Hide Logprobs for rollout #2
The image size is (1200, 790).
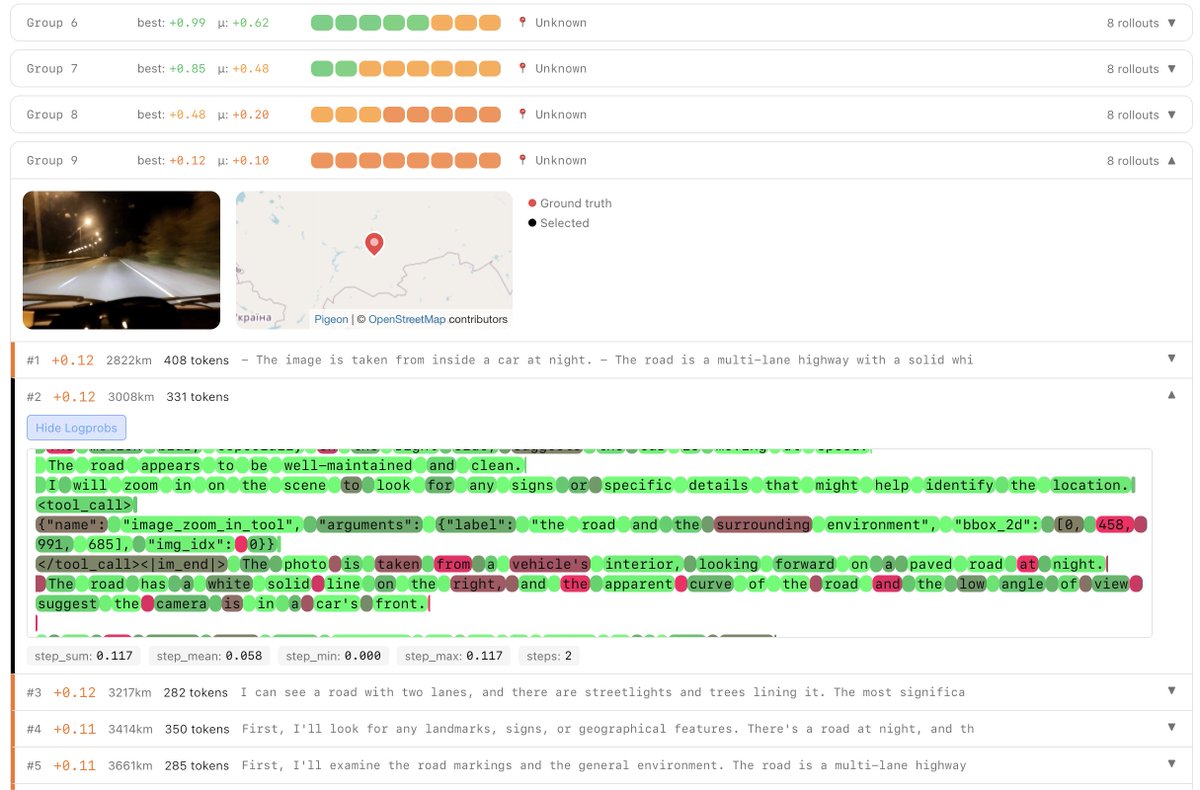pos(76,428)
